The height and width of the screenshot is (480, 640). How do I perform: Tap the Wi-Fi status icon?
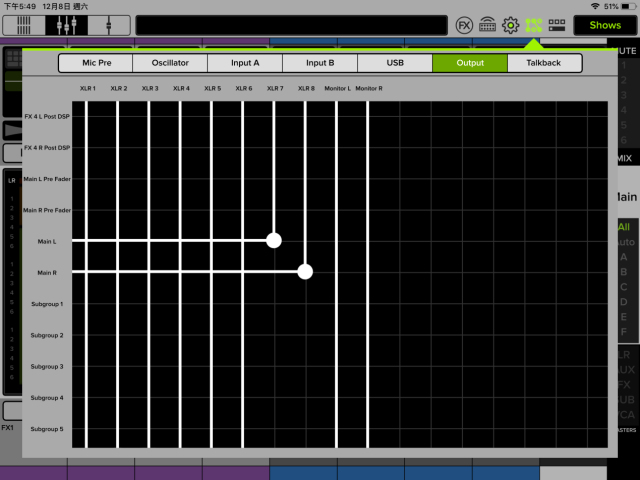[x=568, y=6]
